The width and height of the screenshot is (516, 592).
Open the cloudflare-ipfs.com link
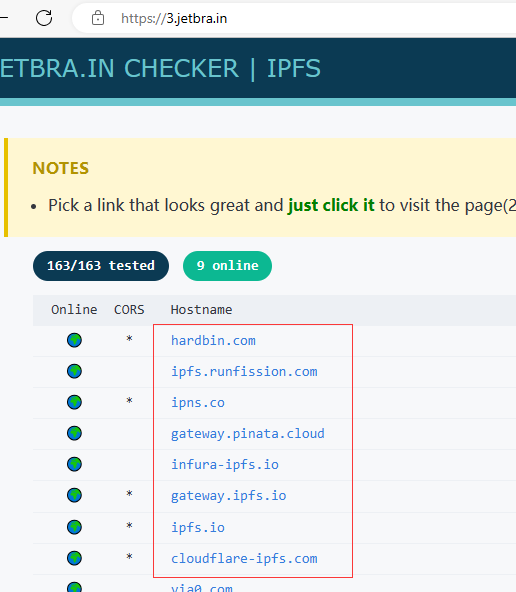coord(244,558)
